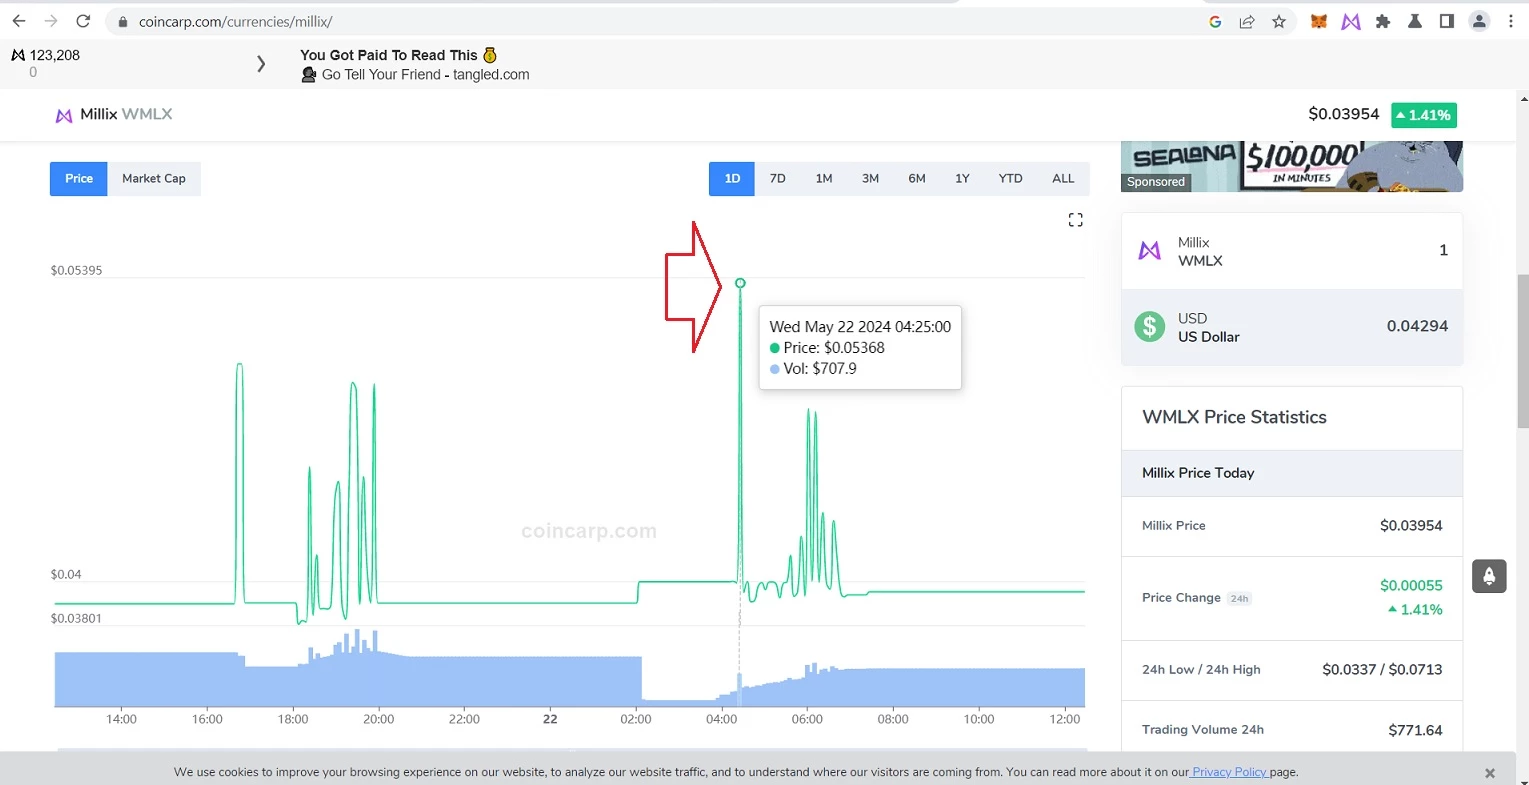Switch chart to Market Cap

click(154, 178)
